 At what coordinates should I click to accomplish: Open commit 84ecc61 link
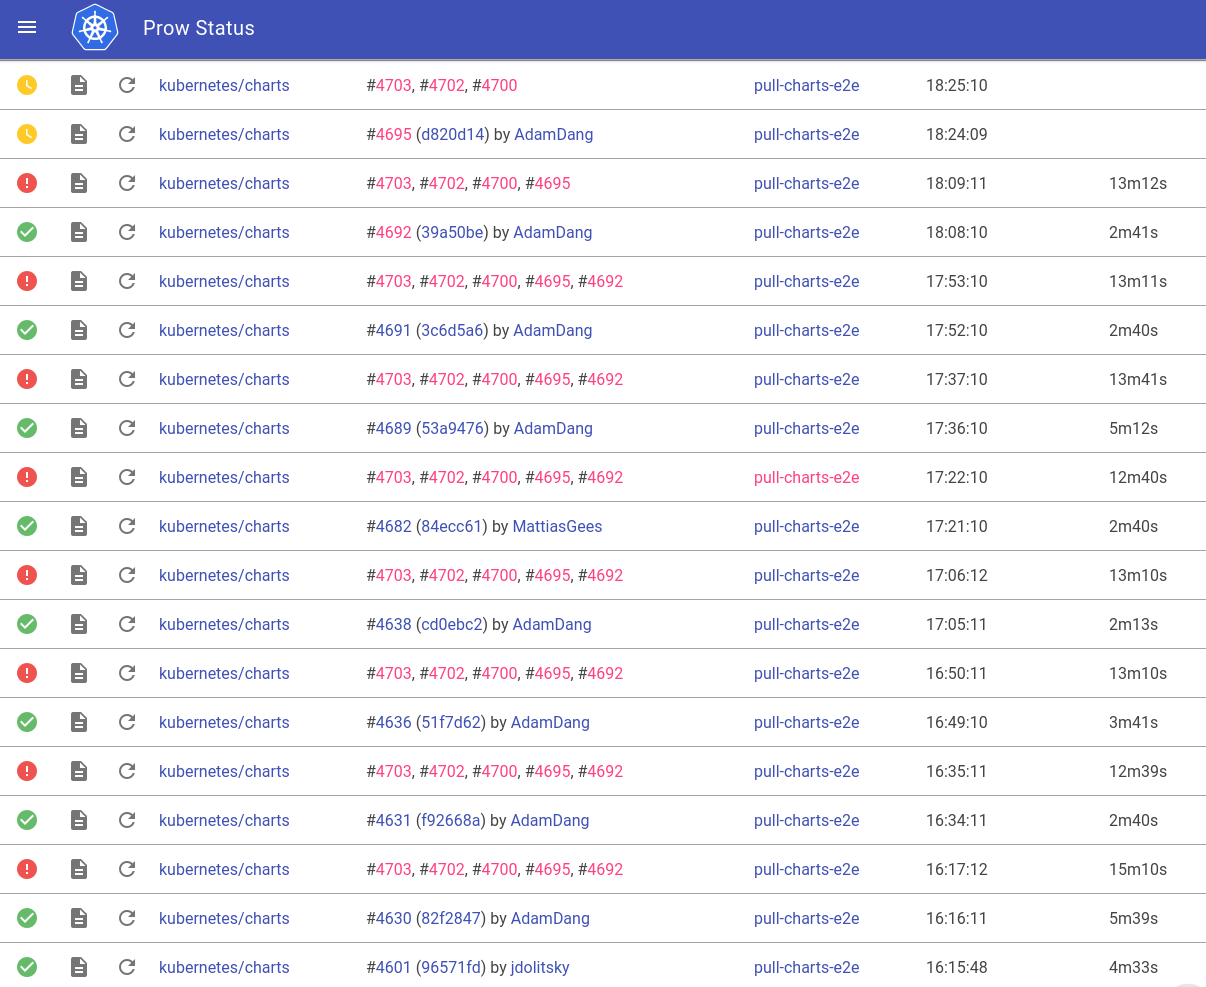(452, 526)
